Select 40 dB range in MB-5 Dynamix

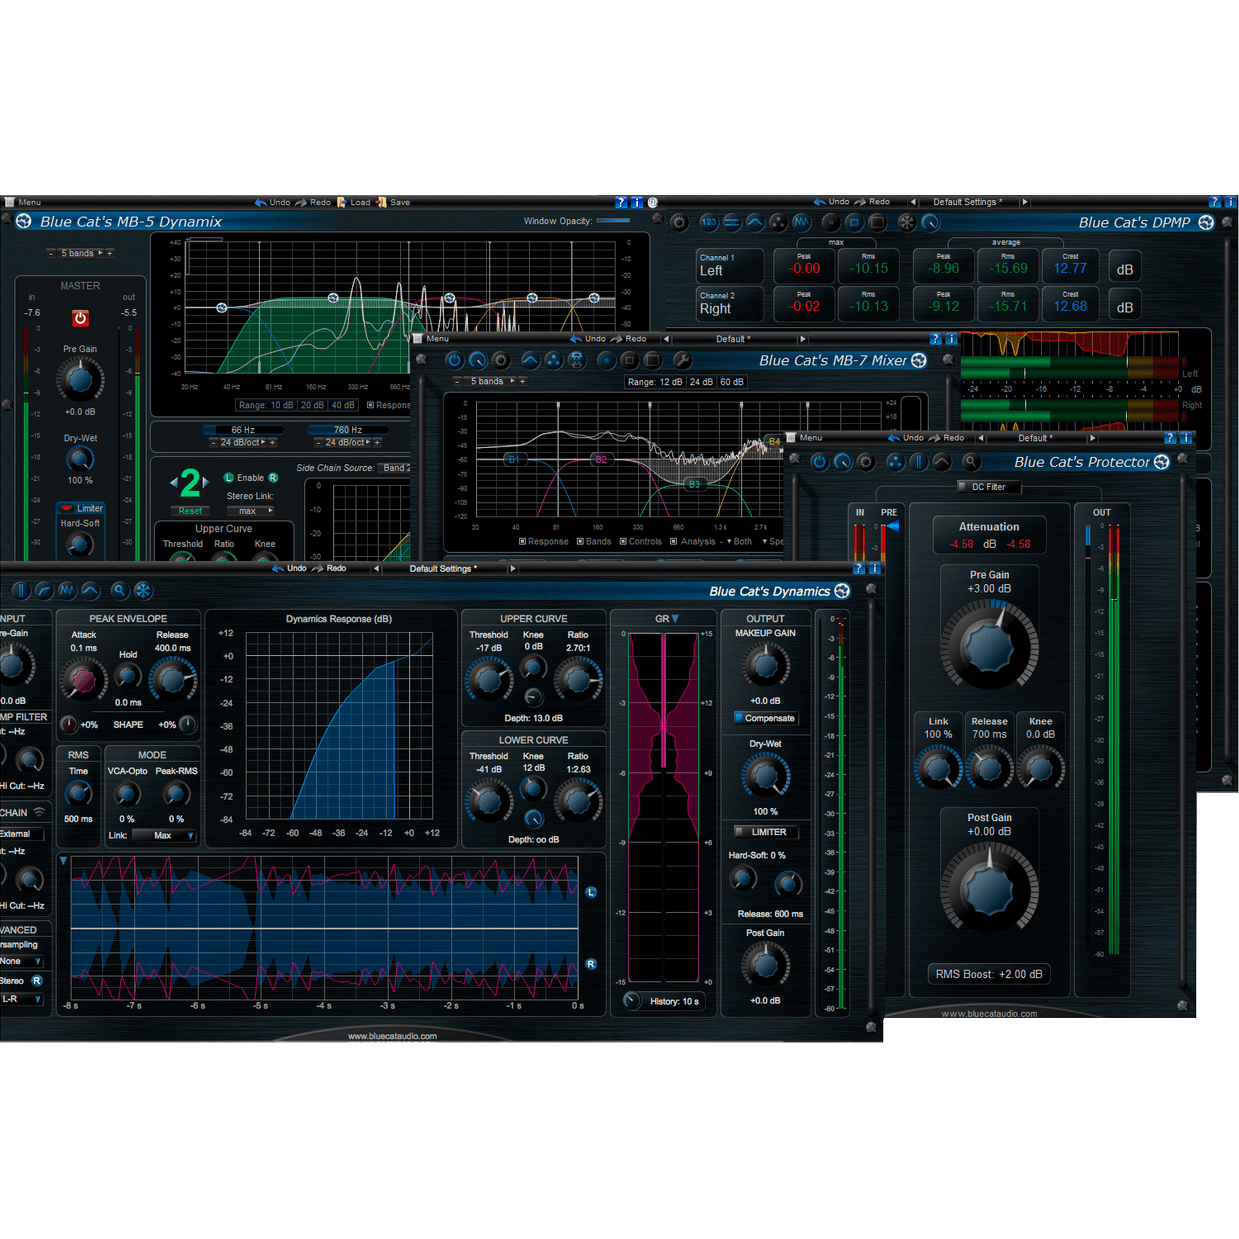tap(343, 405)
